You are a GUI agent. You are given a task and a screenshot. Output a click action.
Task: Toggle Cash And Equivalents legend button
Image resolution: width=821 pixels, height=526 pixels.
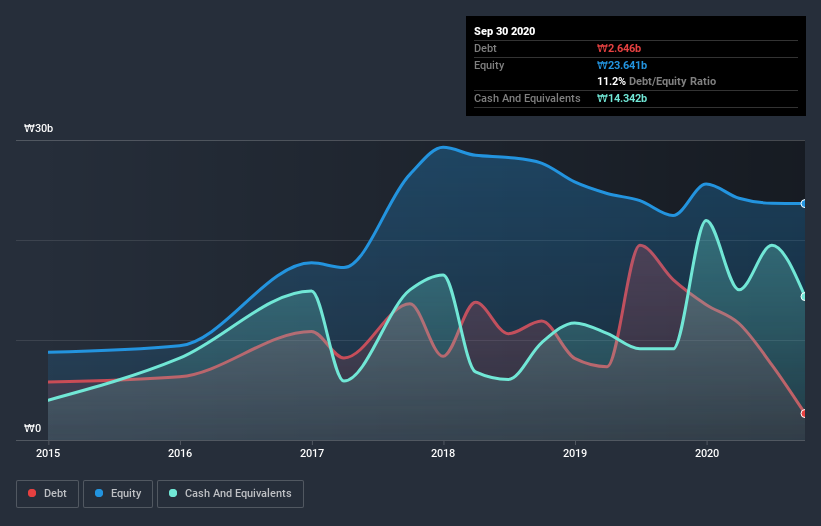(x=230, y=494)
